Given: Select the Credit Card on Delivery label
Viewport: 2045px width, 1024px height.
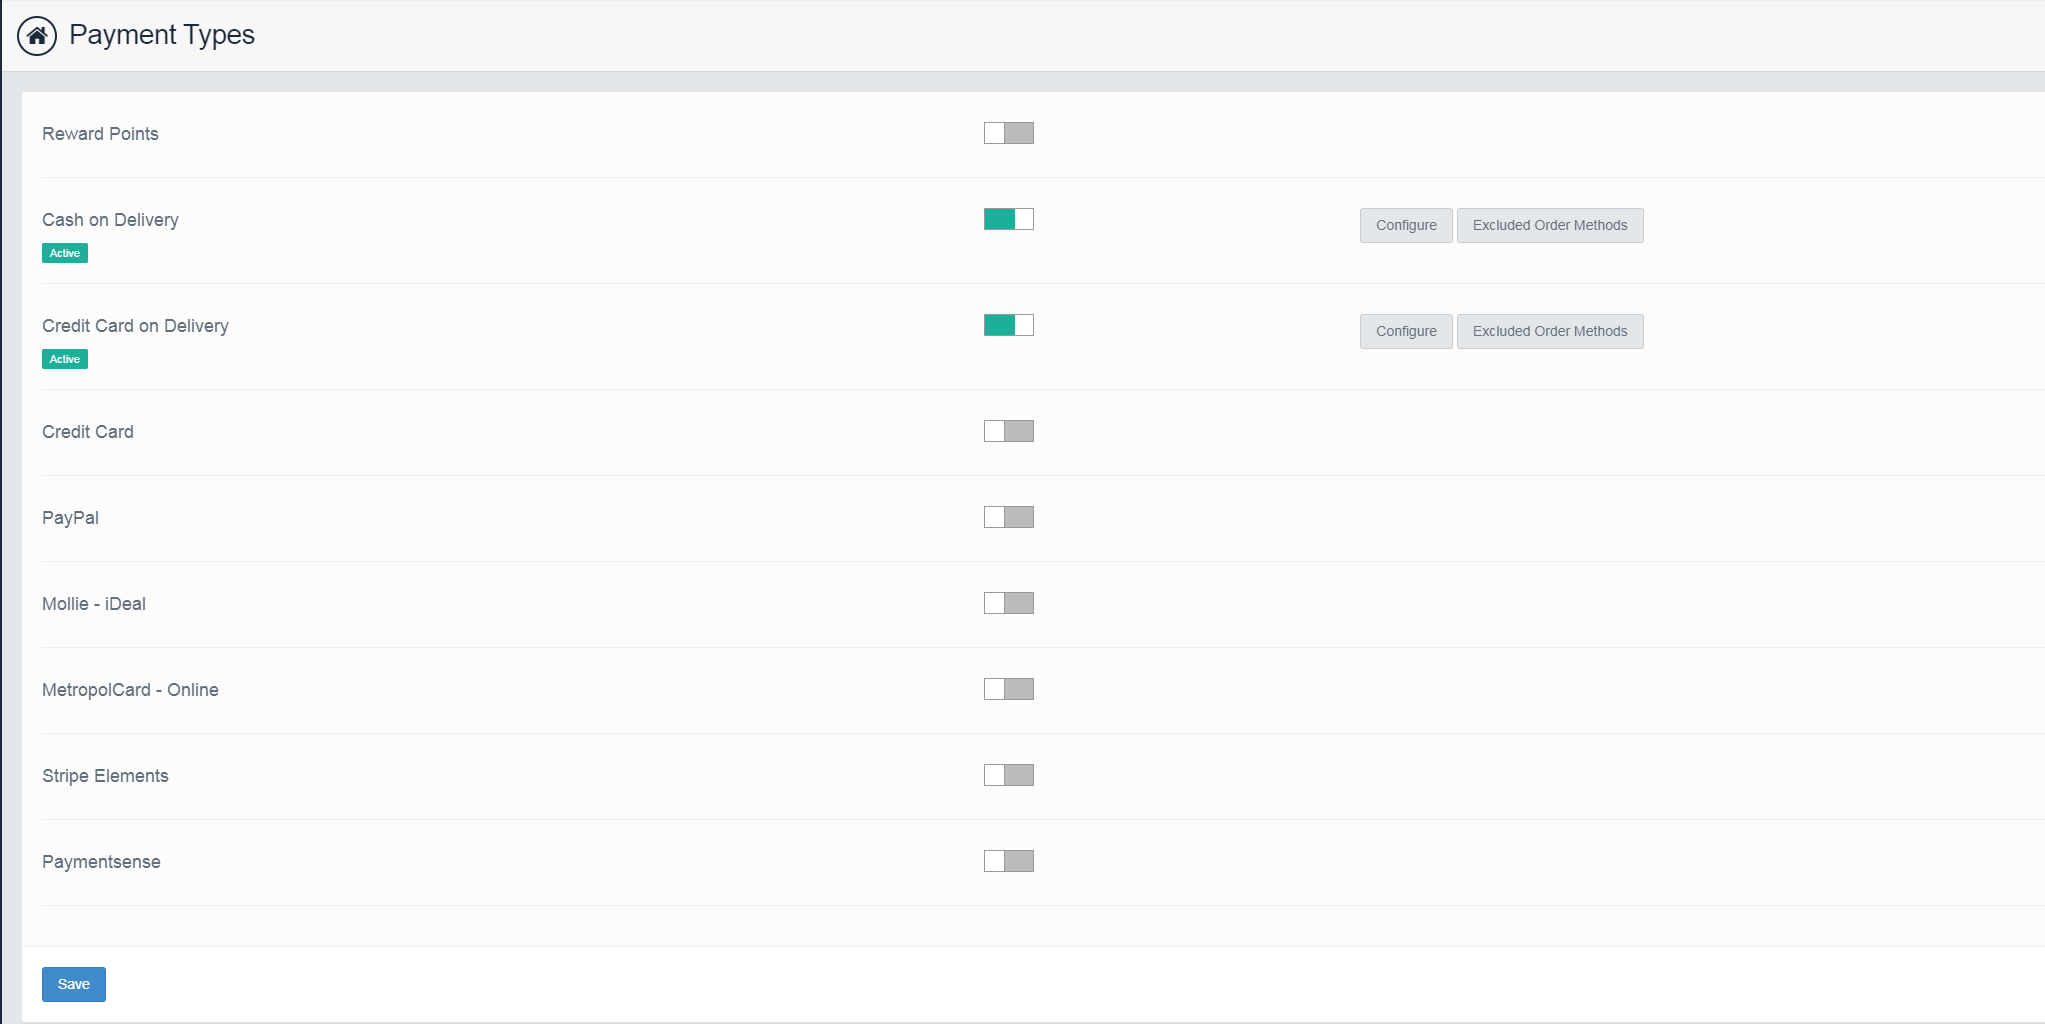Looking at the screenshot, I should tap(135, 326).
